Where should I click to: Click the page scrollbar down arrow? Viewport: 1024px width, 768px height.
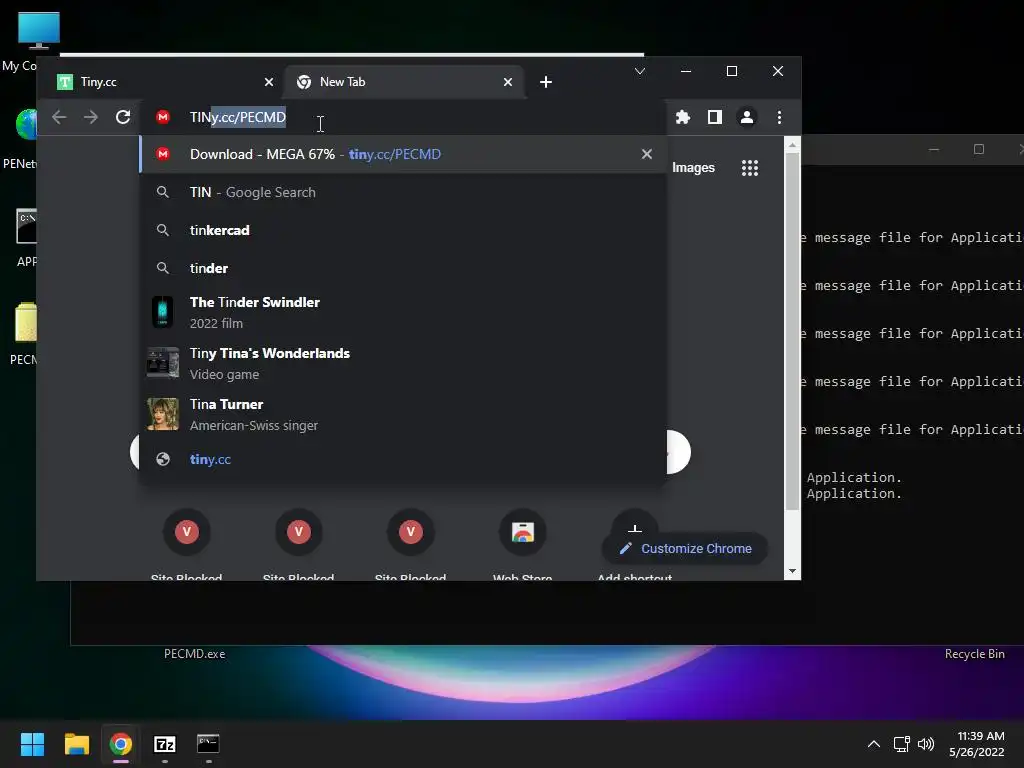(792, 571)
